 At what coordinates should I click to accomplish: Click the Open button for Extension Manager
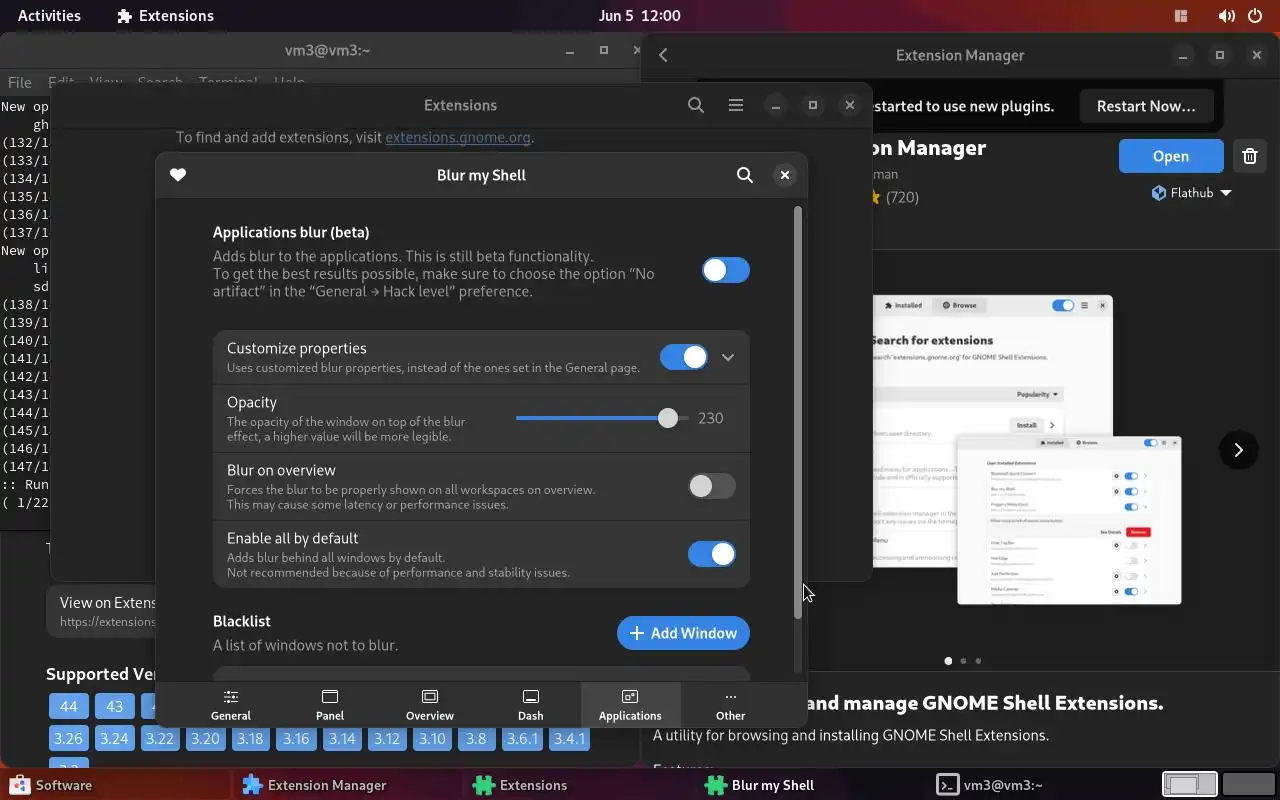point(1171,156)
